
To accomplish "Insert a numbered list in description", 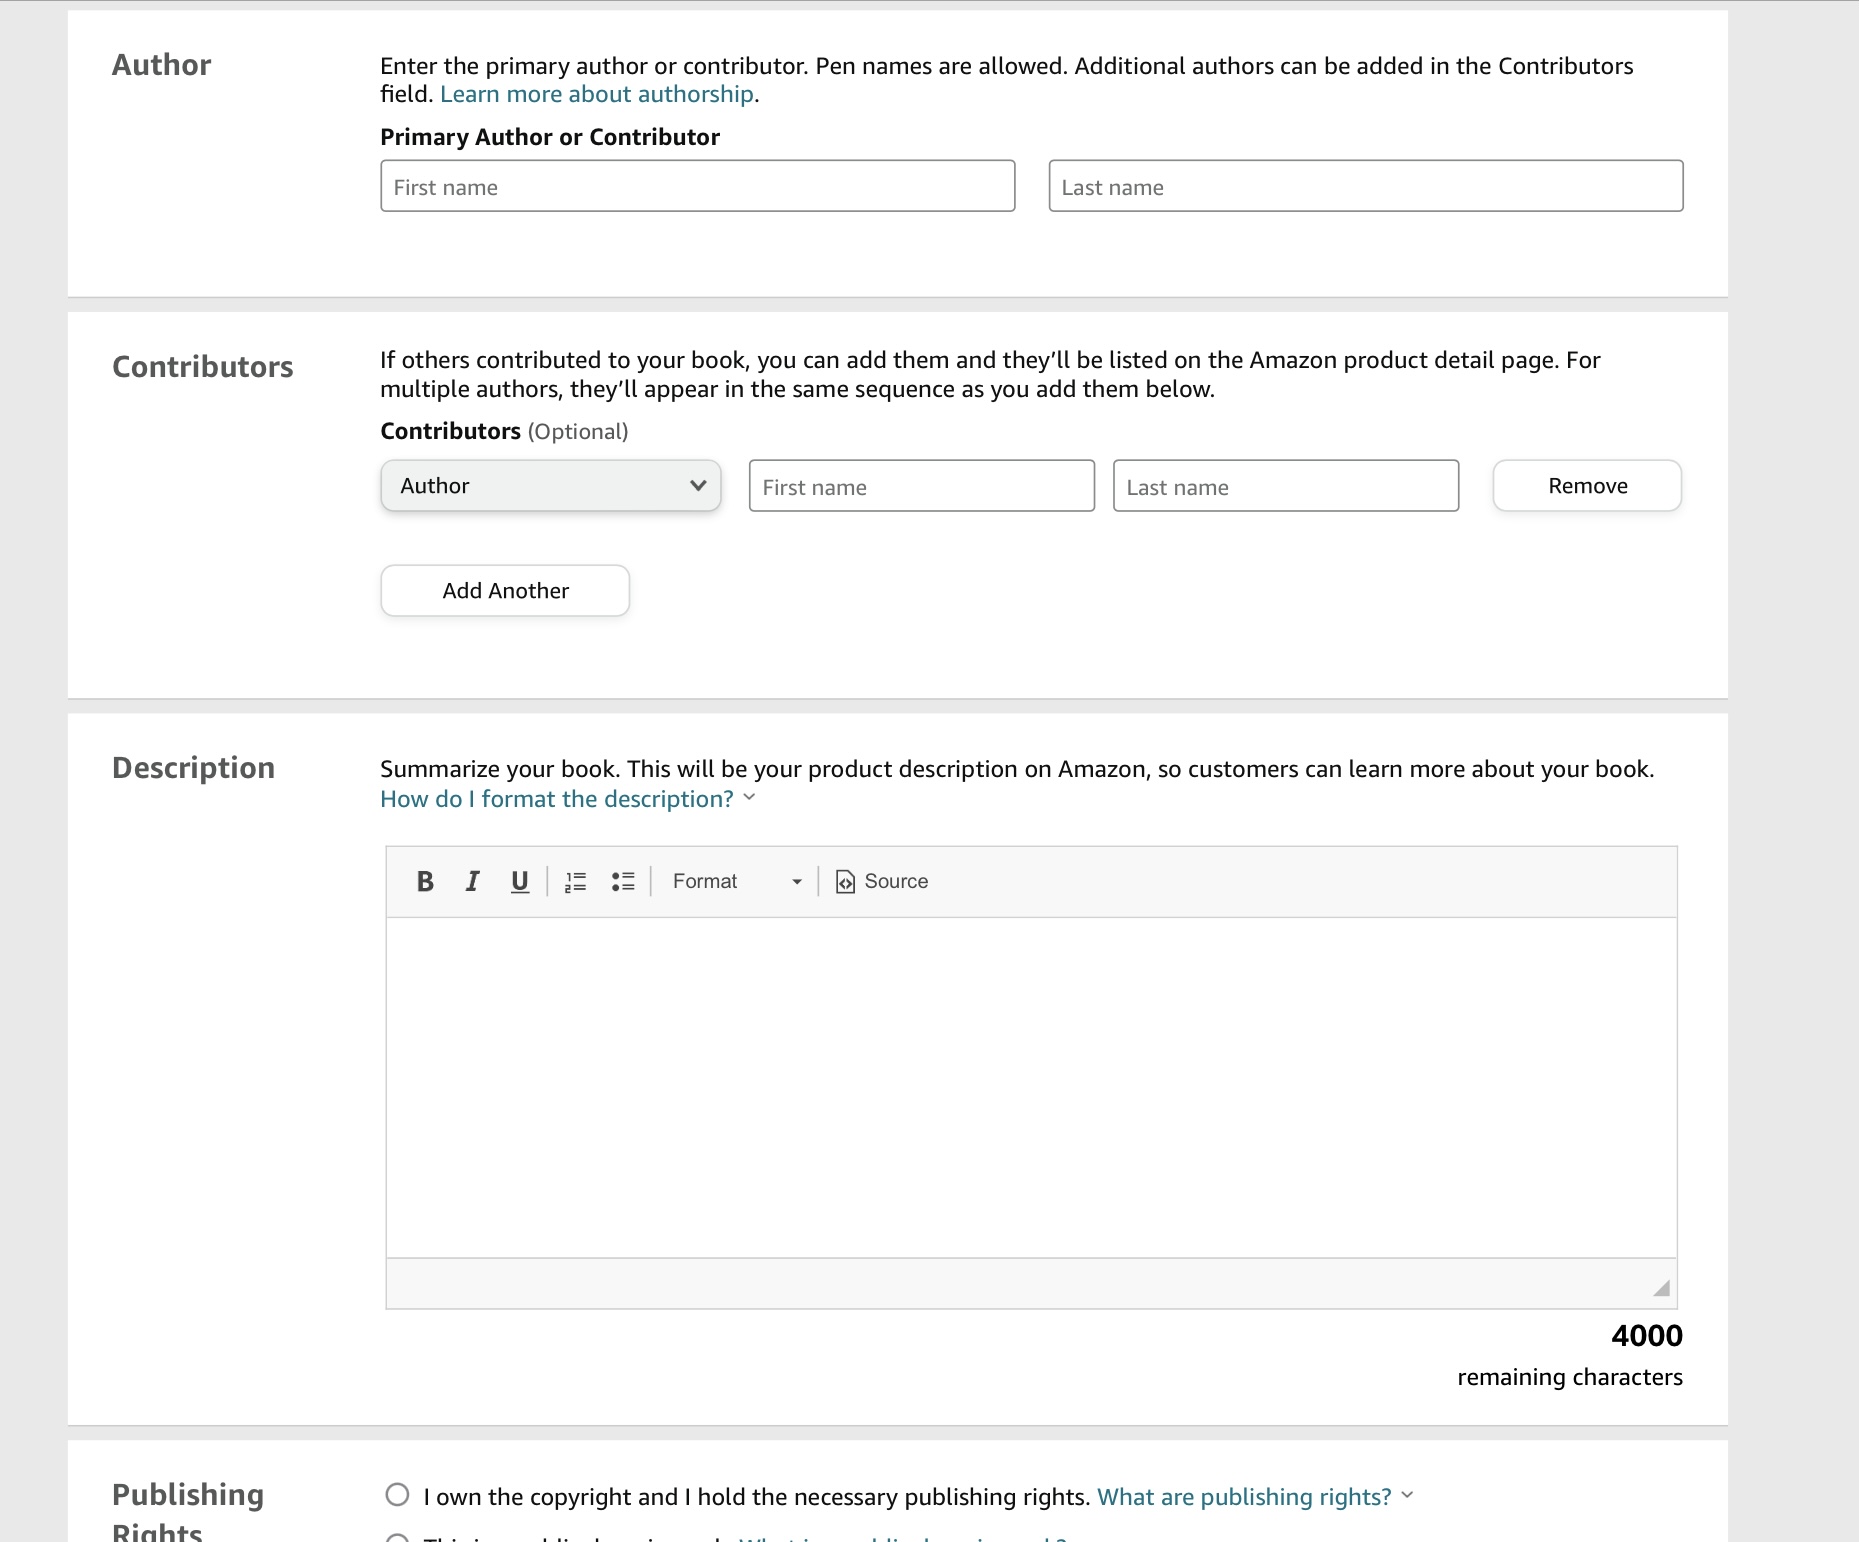I will pyautogui.click(x=575, y=881).
